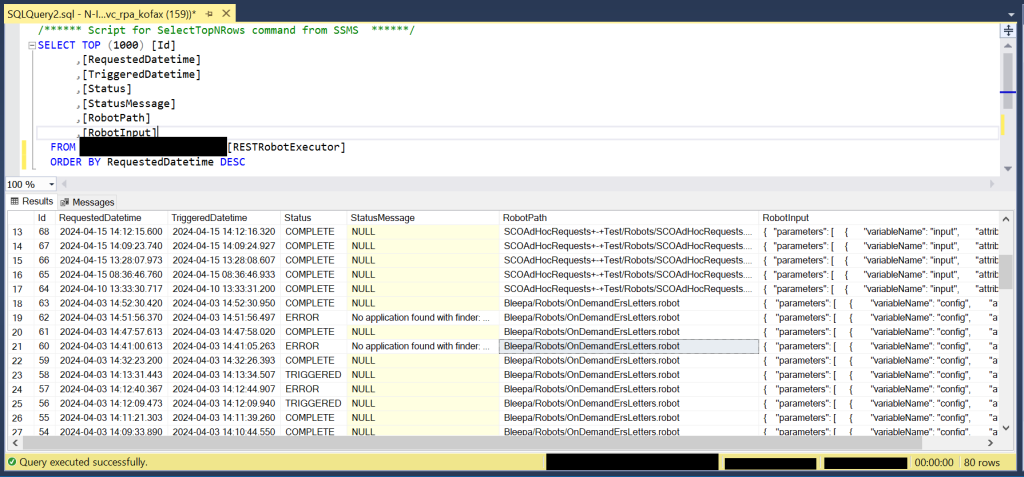Screen dimensions: 1024x477
Task: Click the results grid vertical scroll thumb
Action: [x=1006, y=271]
